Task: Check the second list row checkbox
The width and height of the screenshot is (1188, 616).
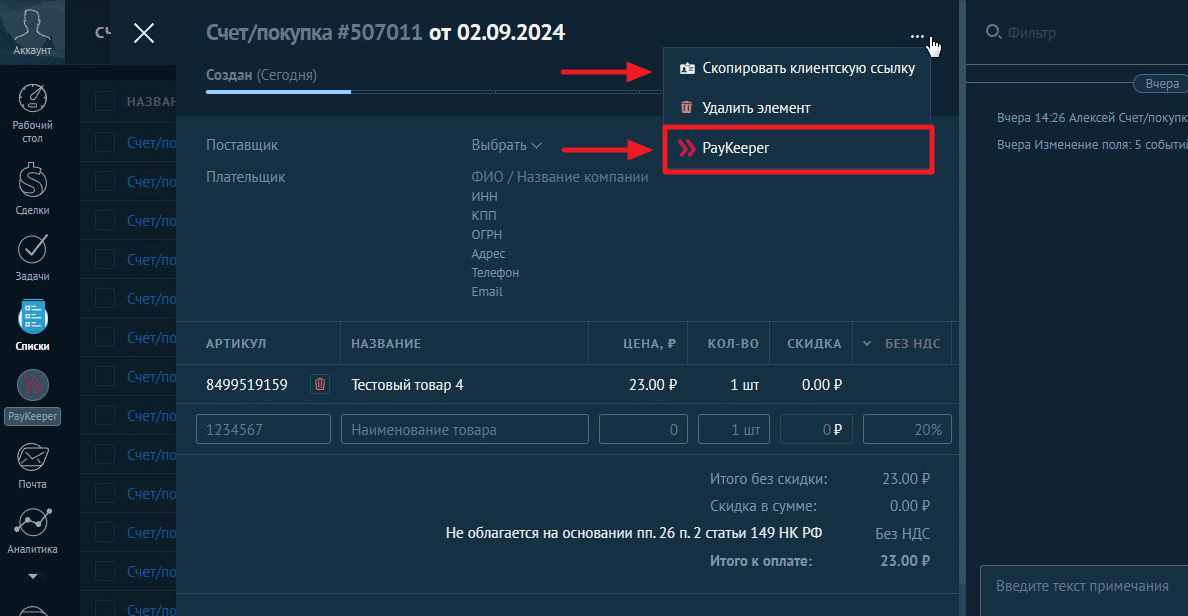Action: (105, 182)
